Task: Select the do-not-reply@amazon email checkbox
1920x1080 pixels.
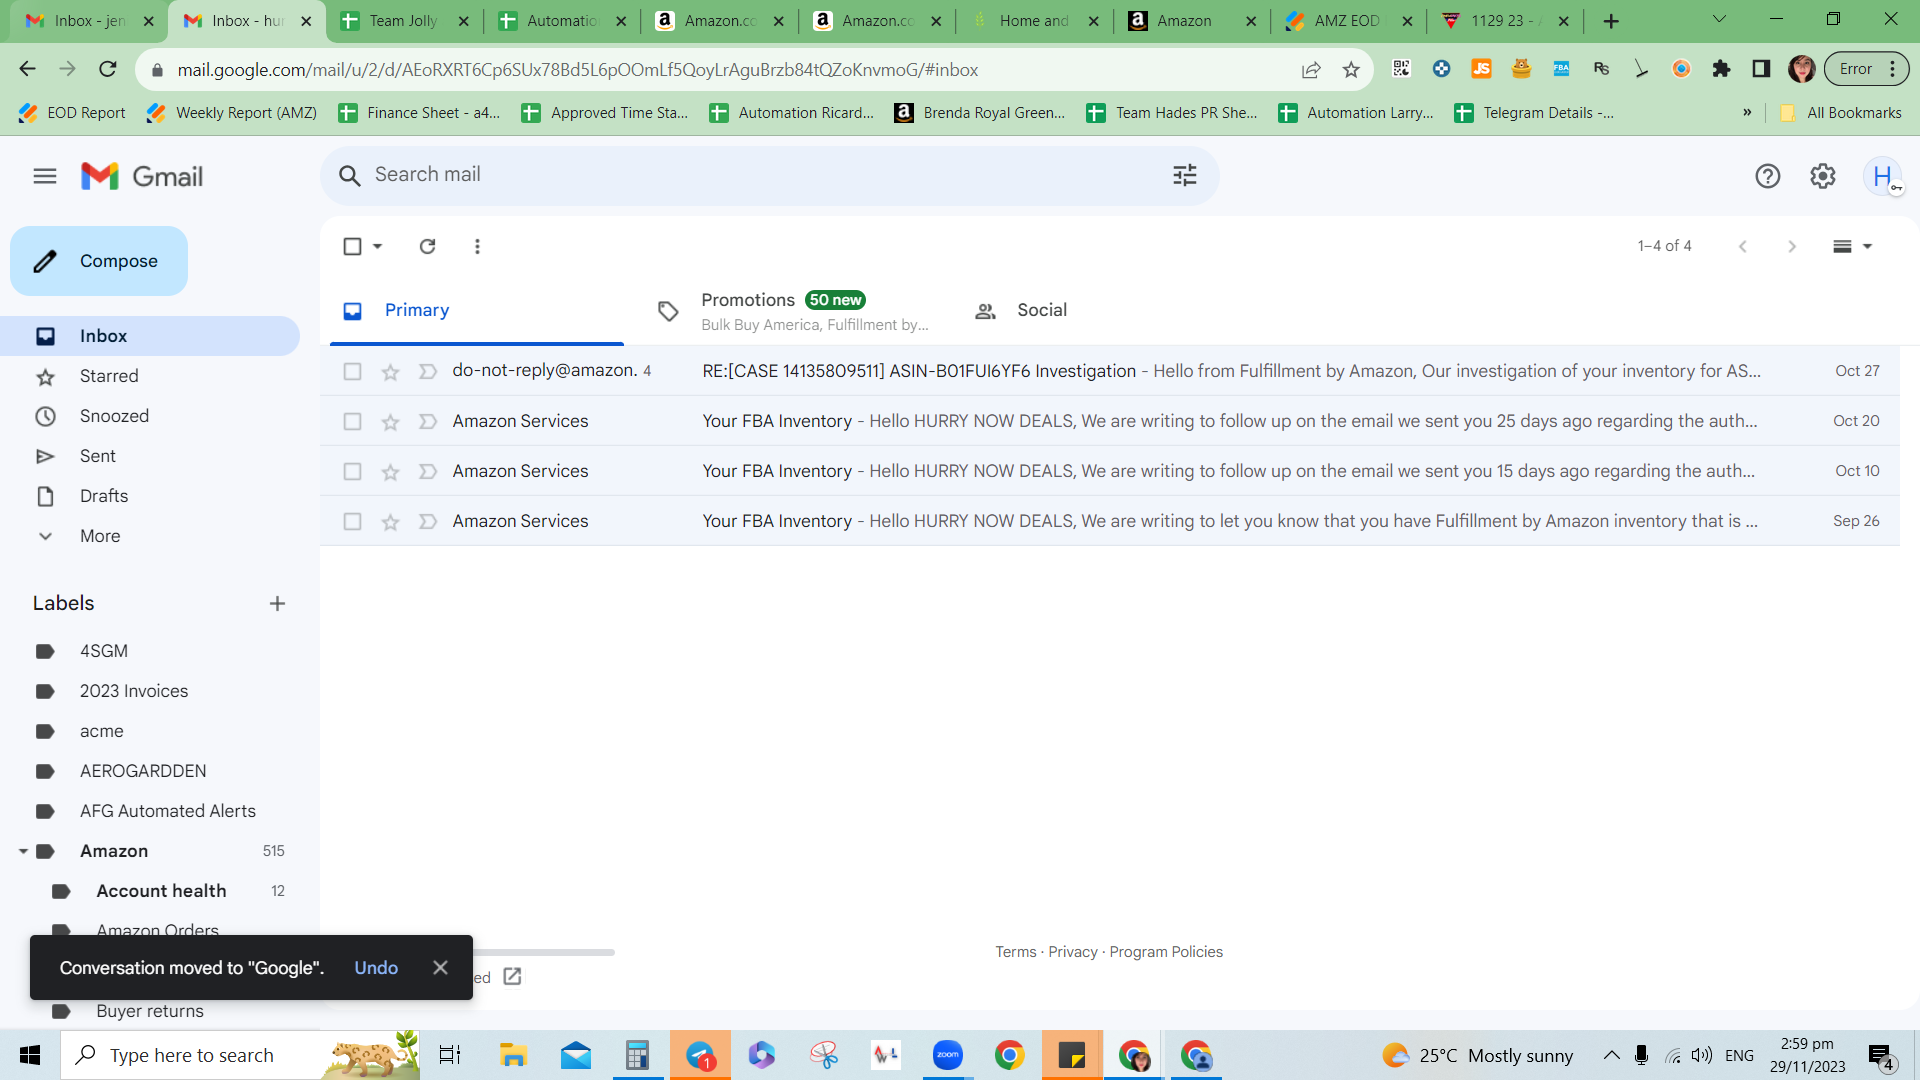Action: point(352,371)
